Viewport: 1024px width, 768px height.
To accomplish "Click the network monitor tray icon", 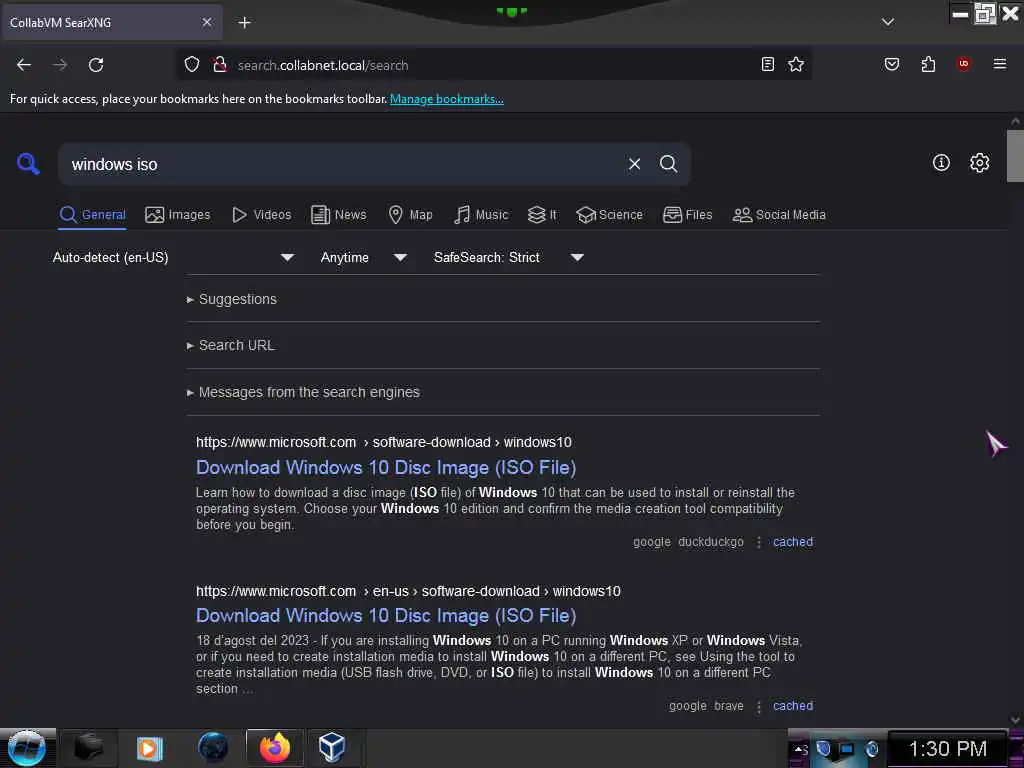I will coord(847,748).
